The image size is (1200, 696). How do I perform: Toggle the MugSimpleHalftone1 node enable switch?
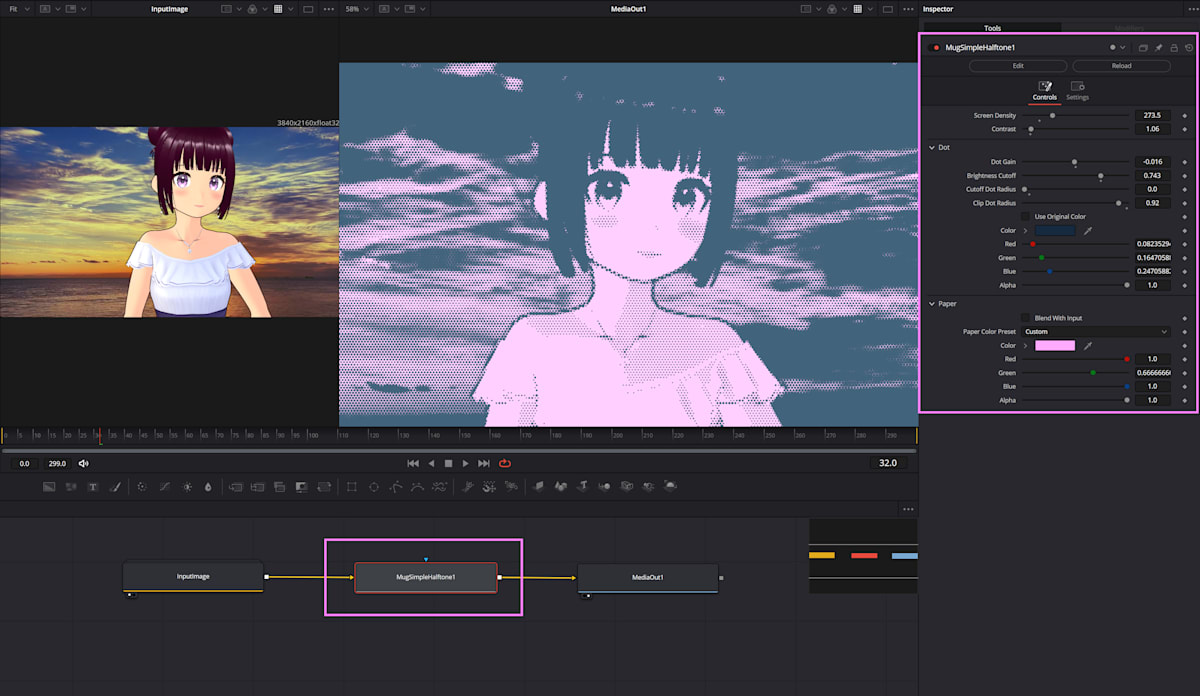pyautogui.click(x=934, y=47)
